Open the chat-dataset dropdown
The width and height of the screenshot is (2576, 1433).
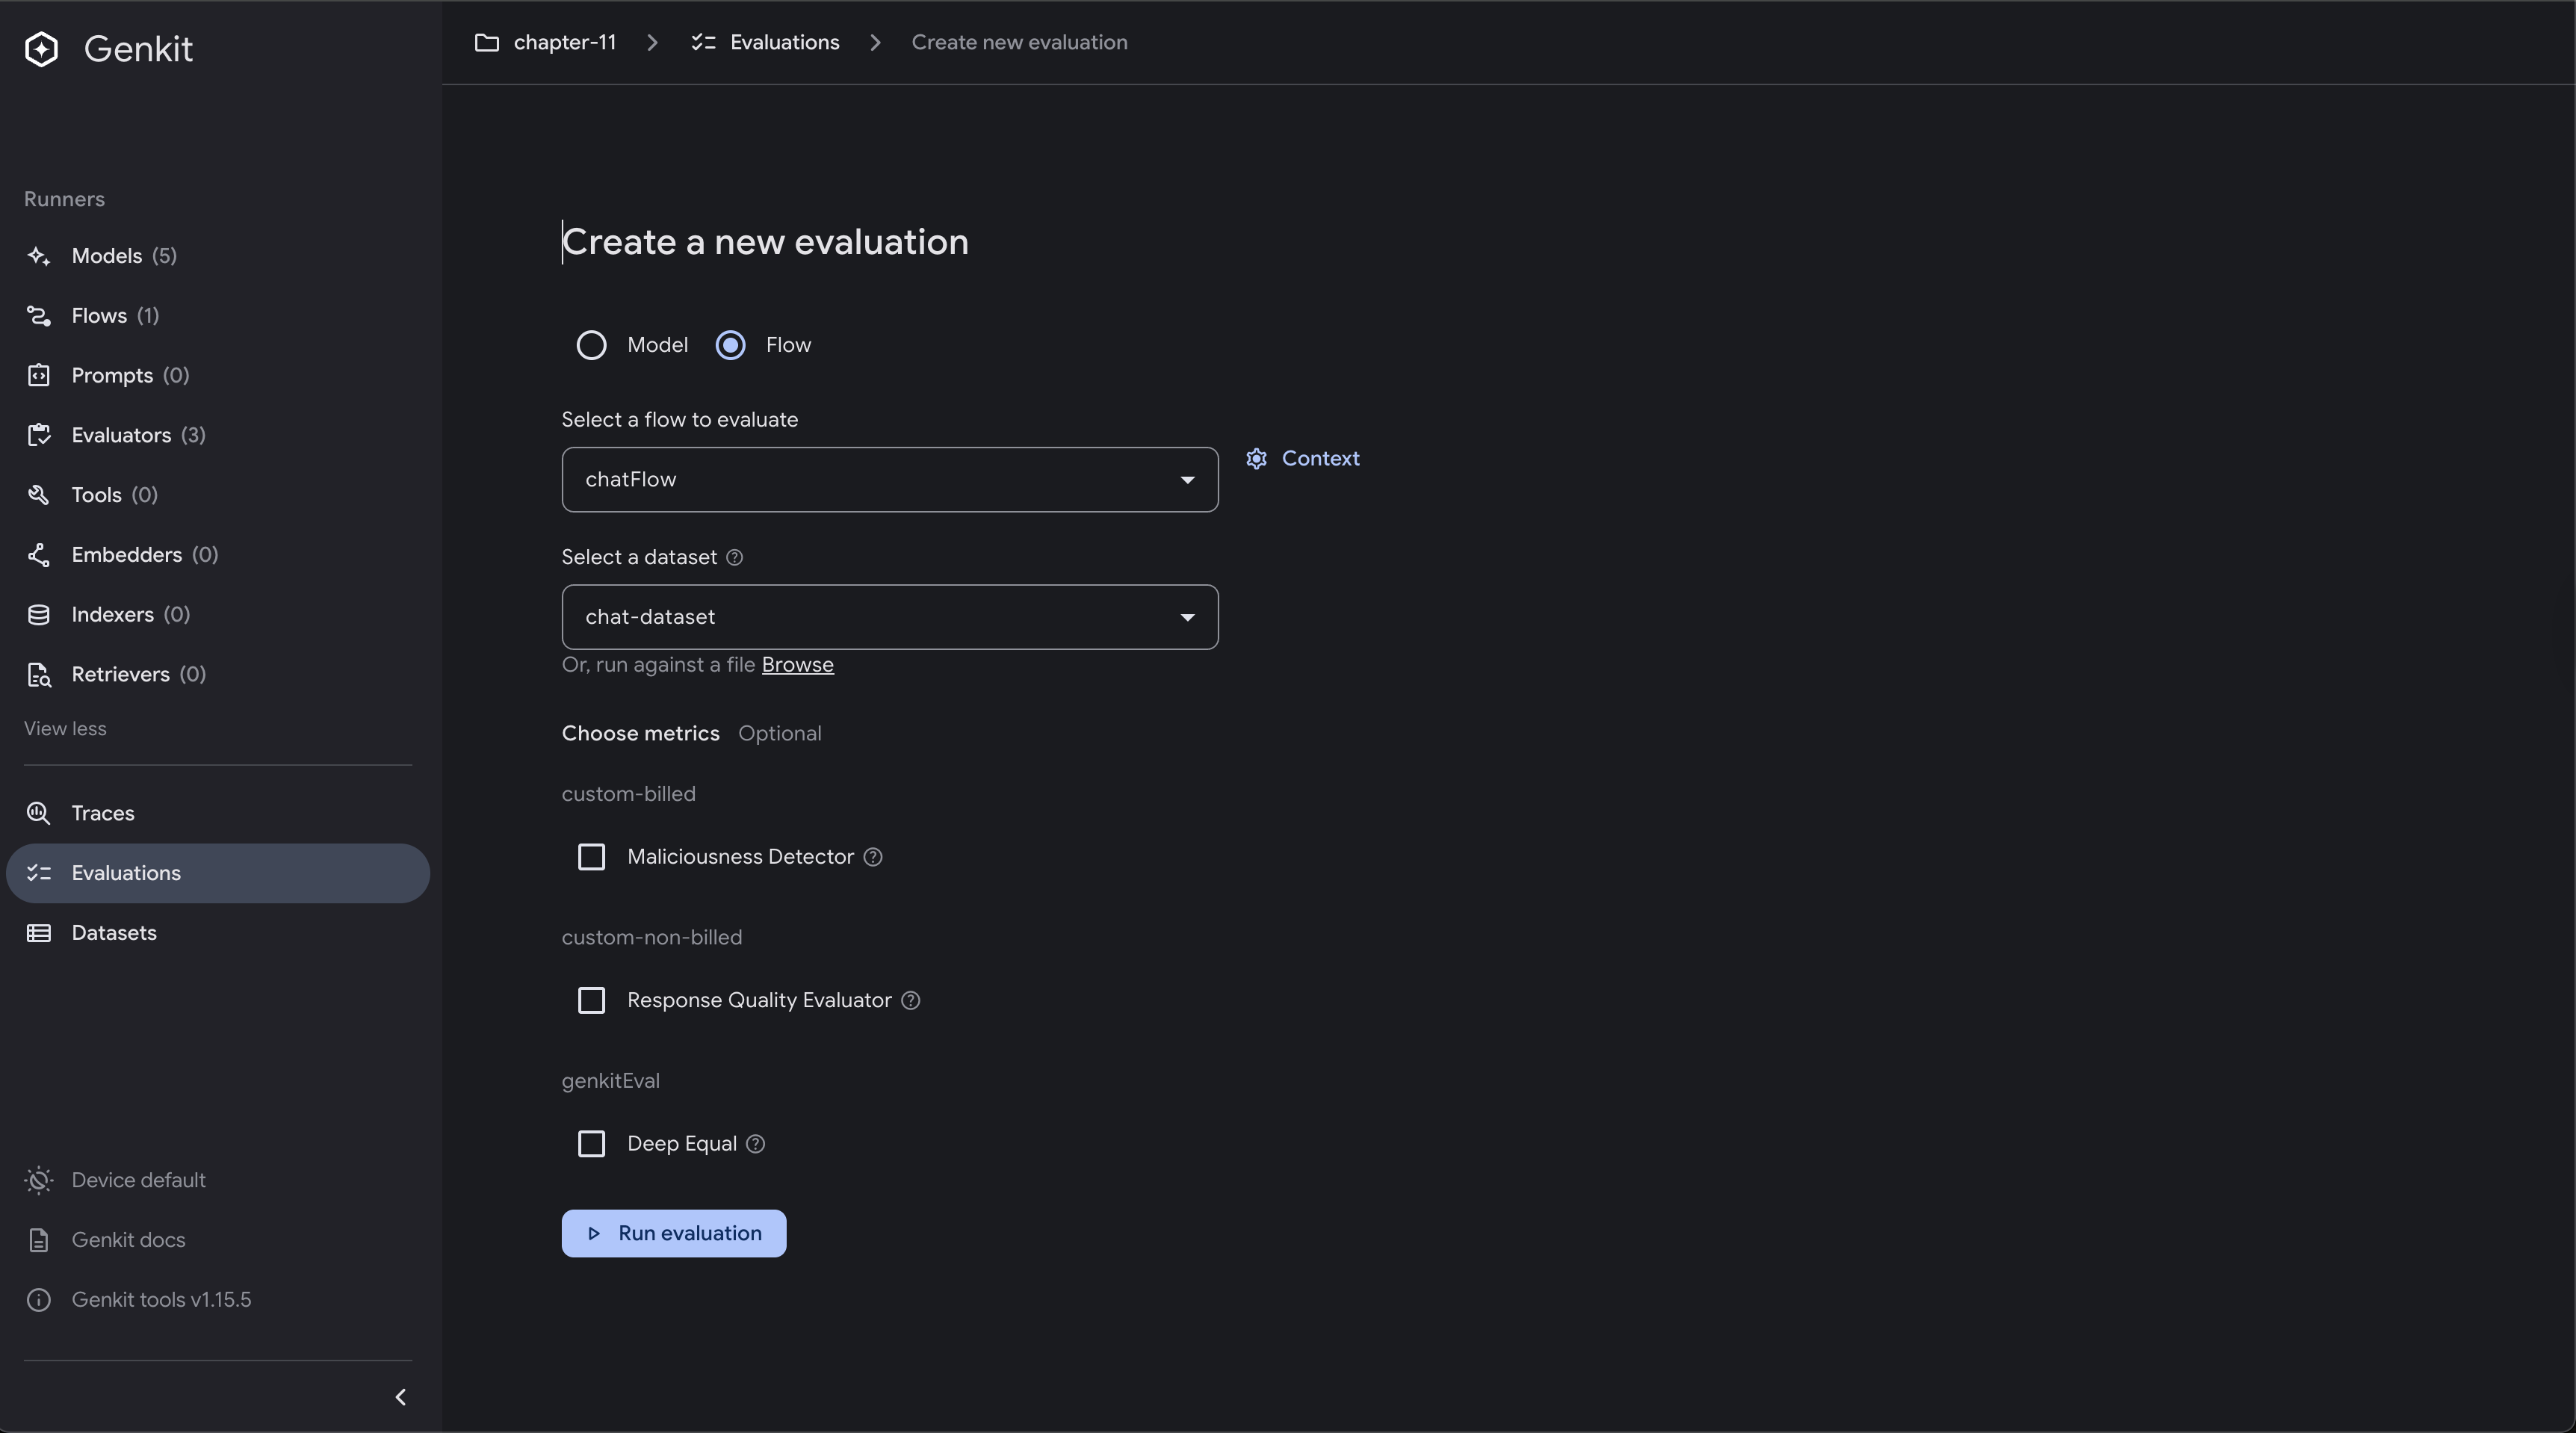(x=890, y=617)
